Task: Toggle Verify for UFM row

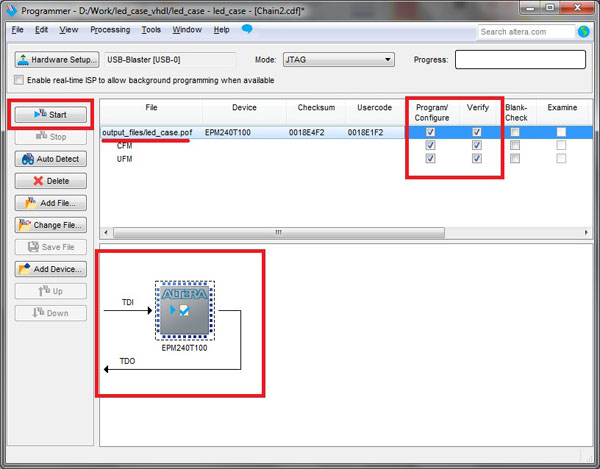Action: coord(477,158)
